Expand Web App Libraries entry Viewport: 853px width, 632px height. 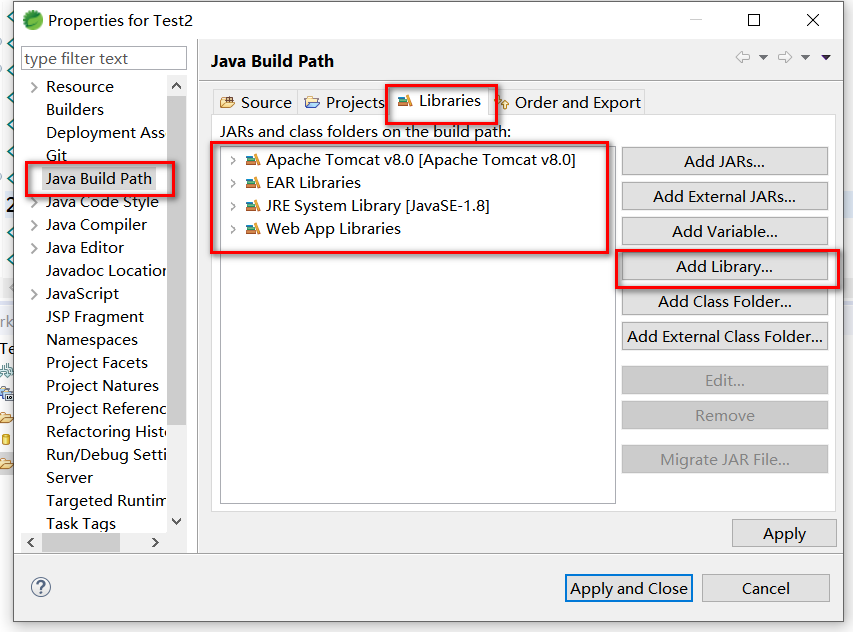[233, 230]
